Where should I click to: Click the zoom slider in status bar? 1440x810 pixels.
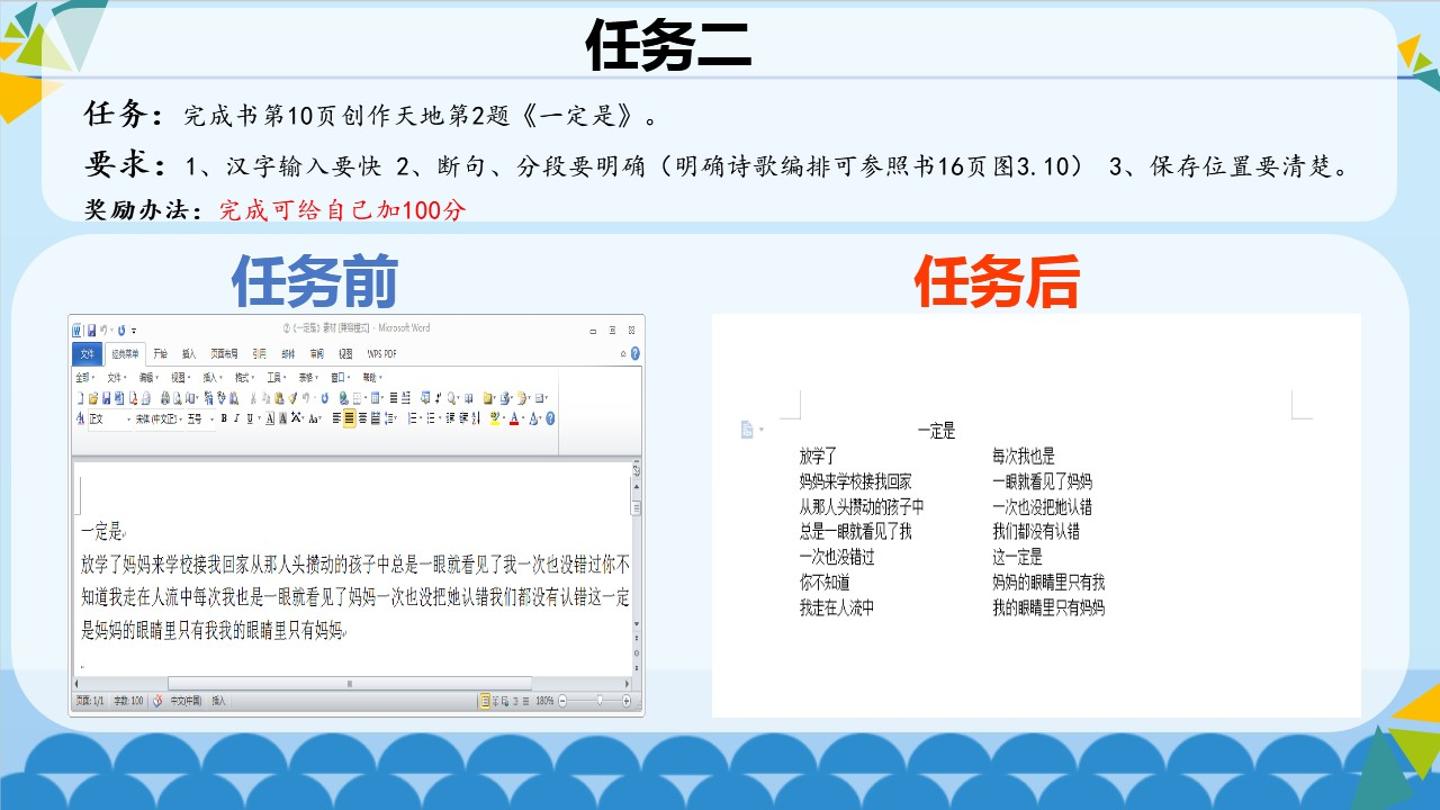tap(594, 701)
